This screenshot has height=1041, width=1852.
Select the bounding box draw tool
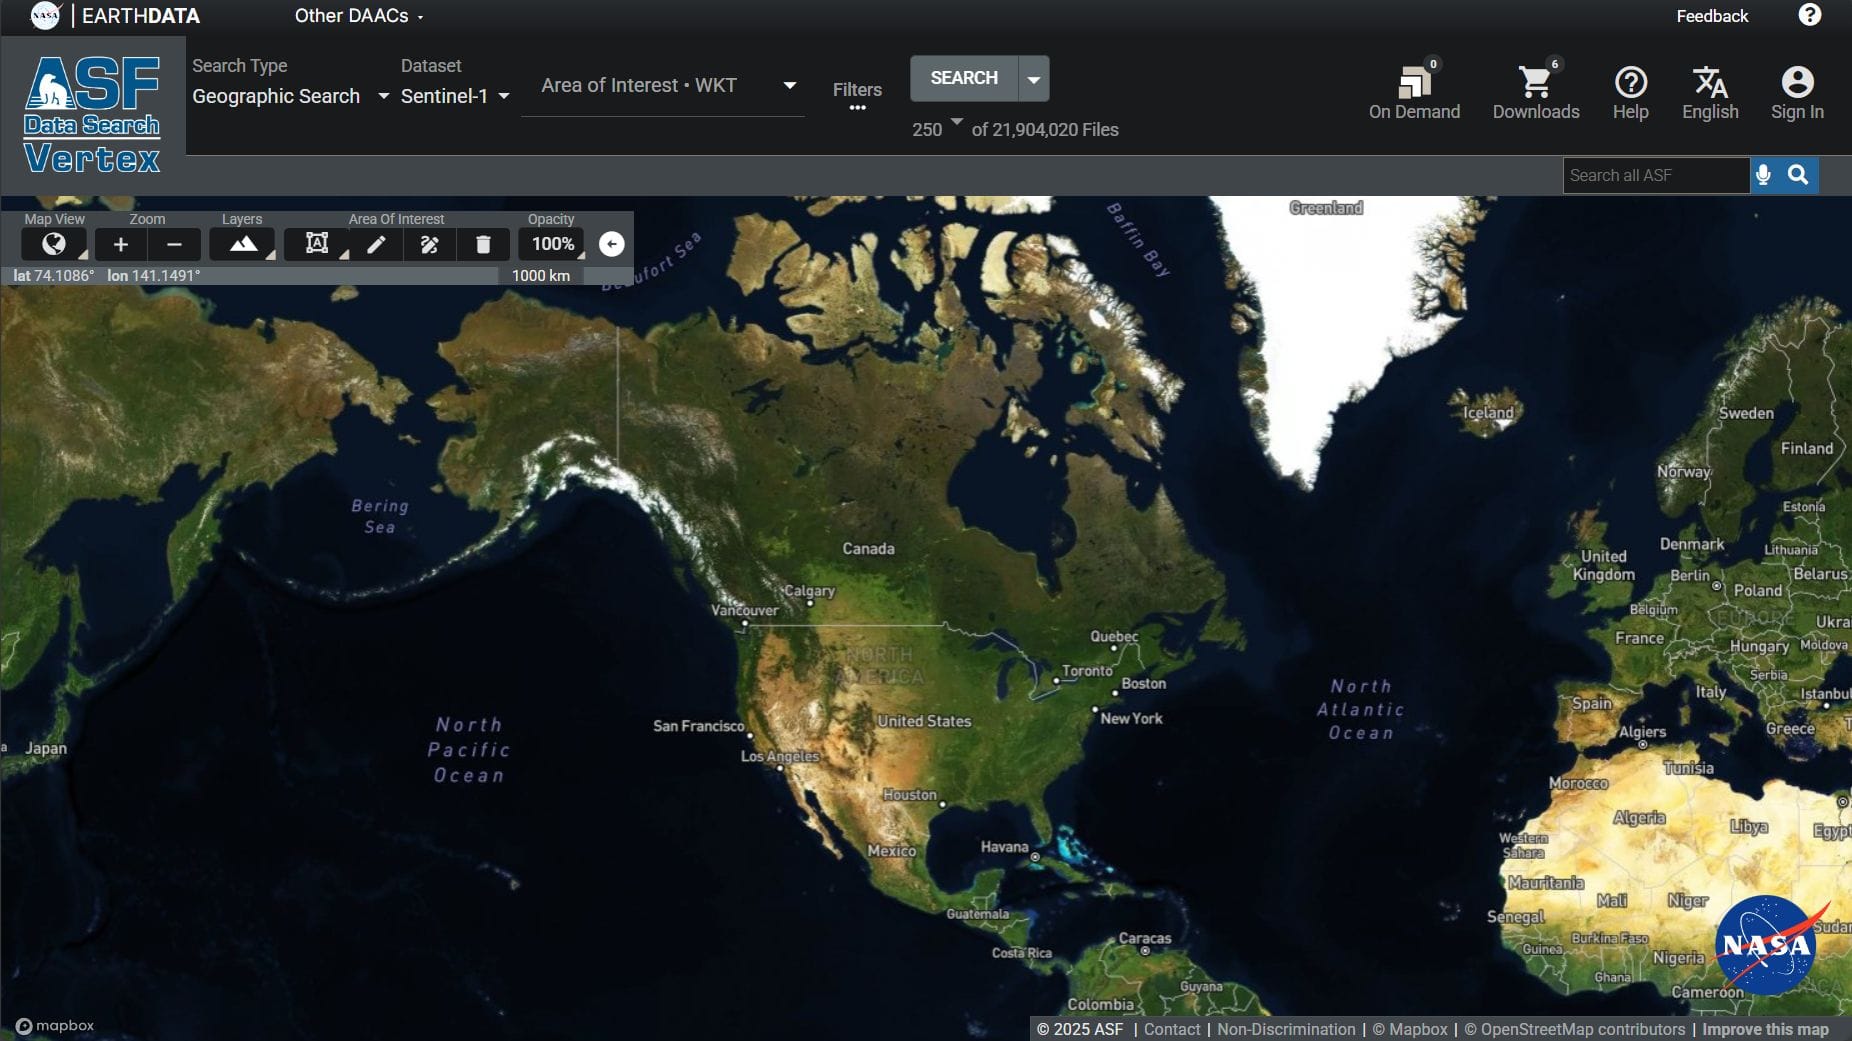317,244
